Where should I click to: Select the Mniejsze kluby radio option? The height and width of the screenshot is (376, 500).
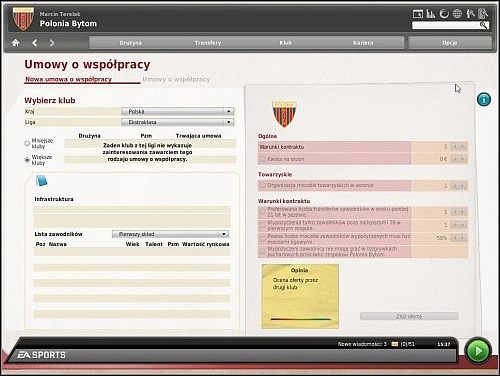tap(27, 143)
